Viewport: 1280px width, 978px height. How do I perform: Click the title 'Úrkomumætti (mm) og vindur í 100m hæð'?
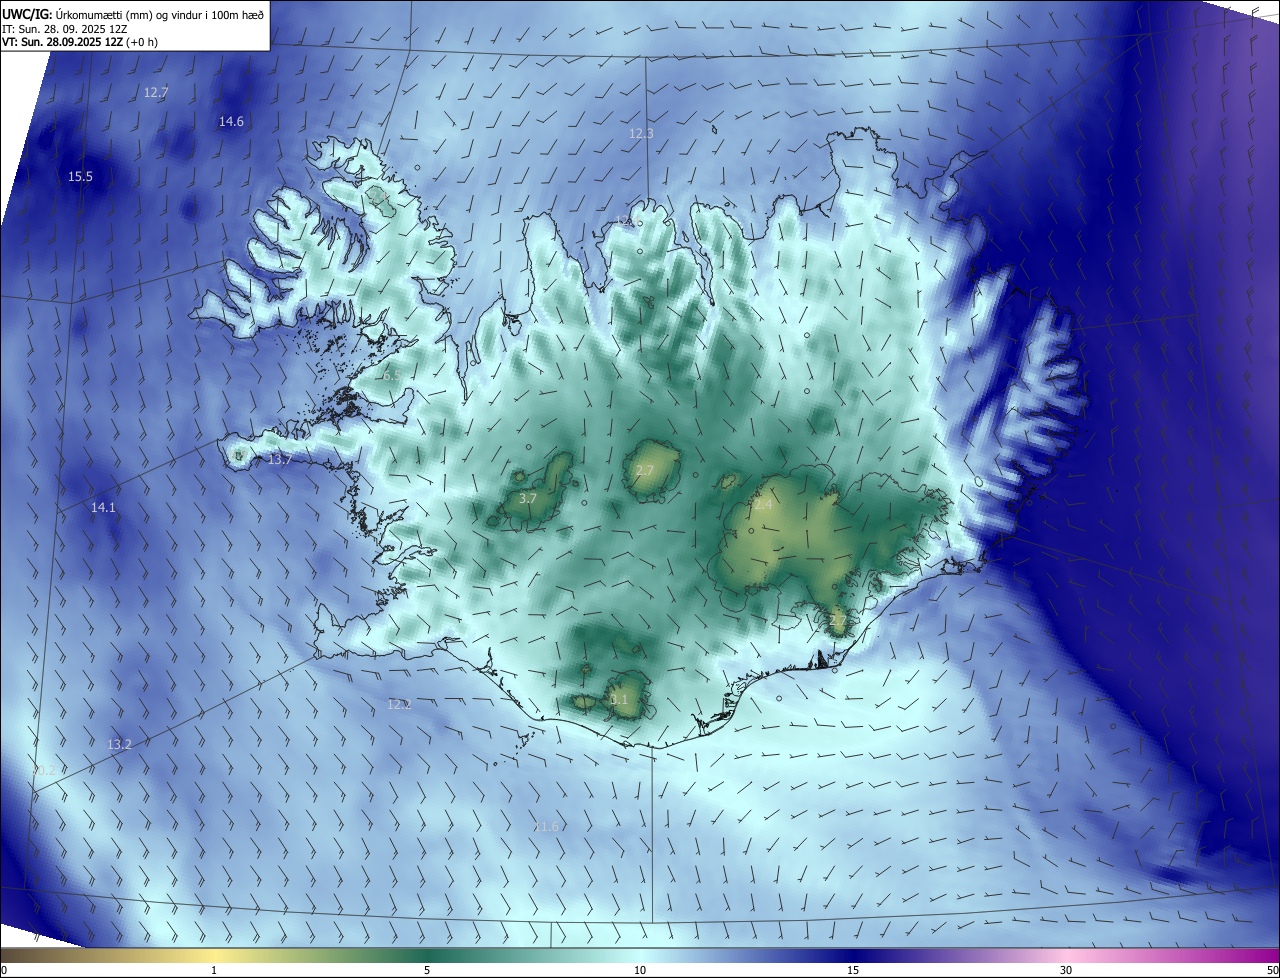(159, 15)
